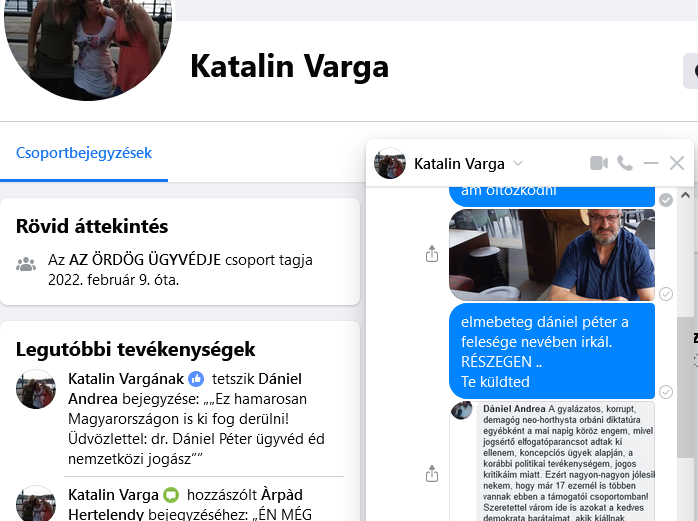Open AZ ÖRDÖG ÜGYVÉDJE group link

[x=145, y=260]
